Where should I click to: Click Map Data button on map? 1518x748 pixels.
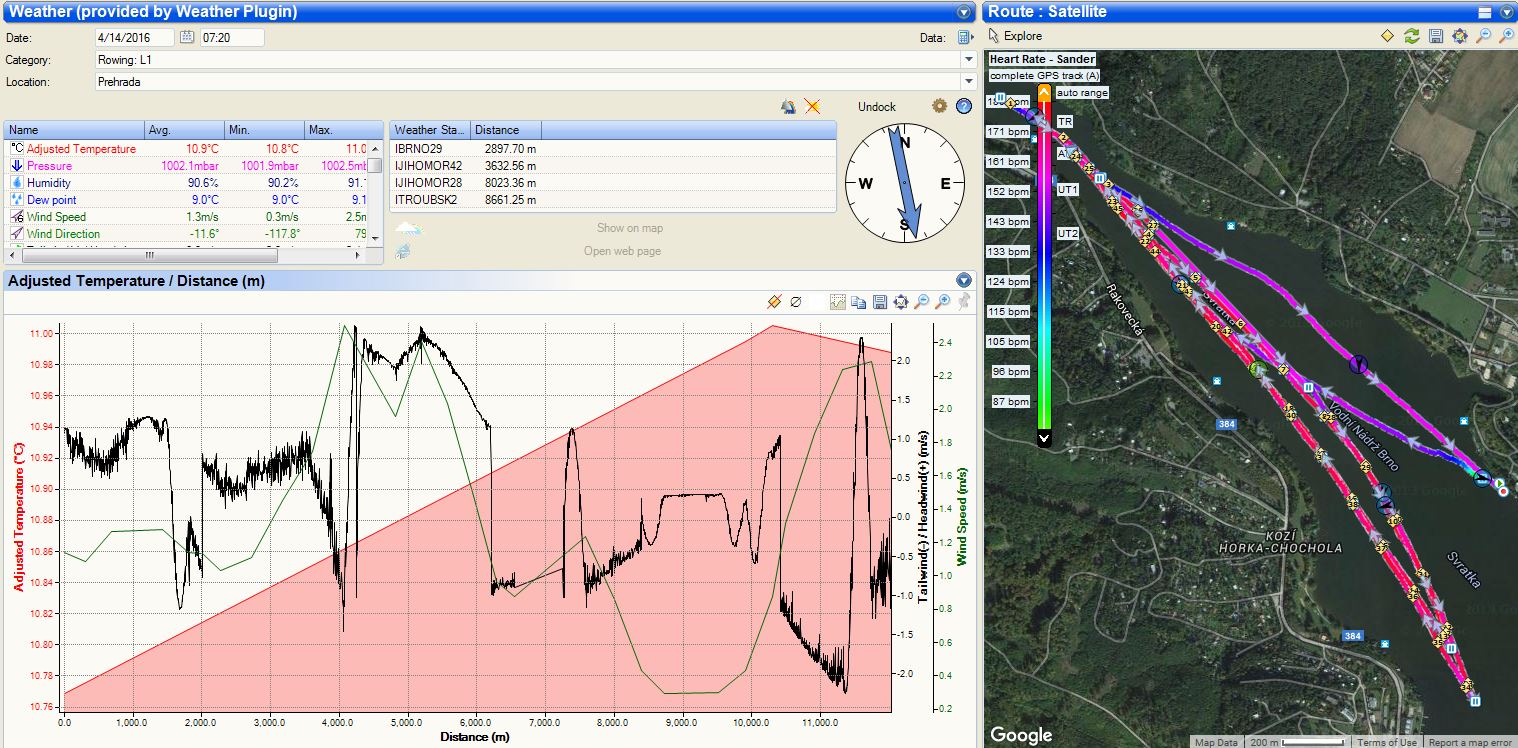(x=1216, y=742)
